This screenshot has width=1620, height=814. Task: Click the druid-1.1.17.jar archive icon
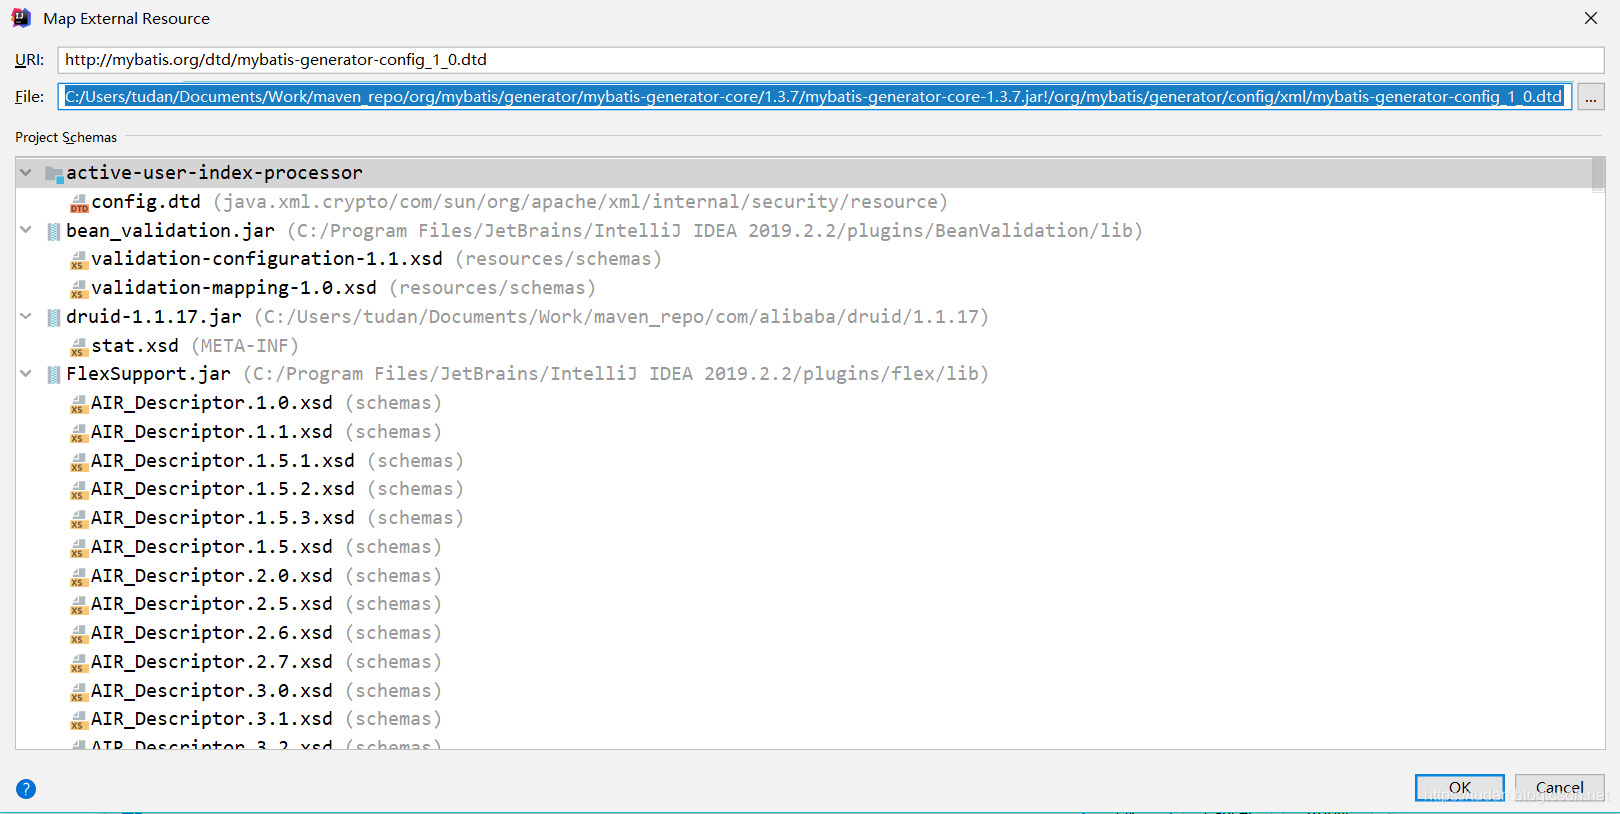point(54,318)
